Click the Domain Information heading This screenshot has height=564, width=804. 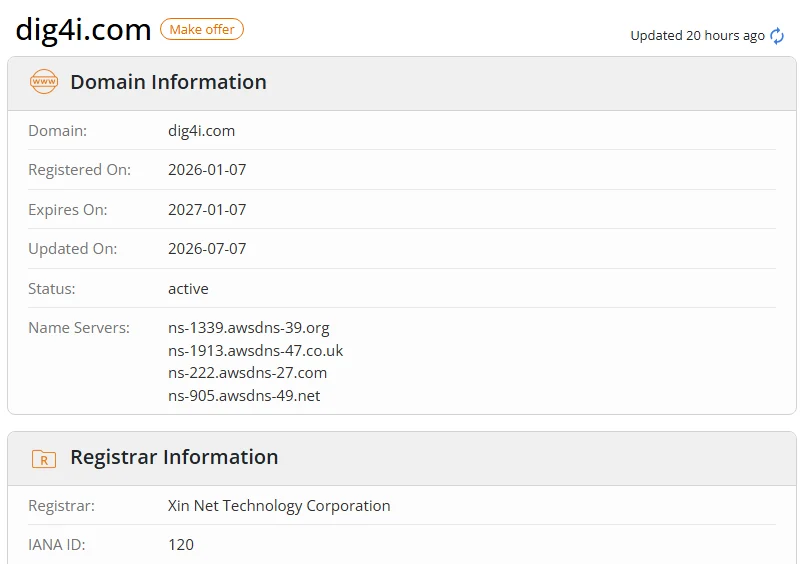169,82
